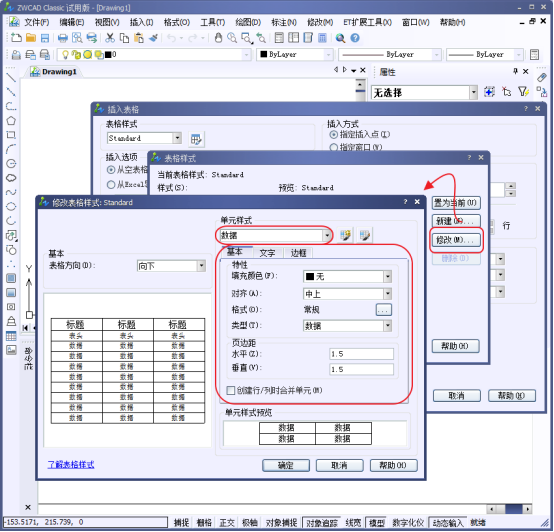Click the Print icon in toolbar
Viewport: 554px width, 532px height.
63,38
